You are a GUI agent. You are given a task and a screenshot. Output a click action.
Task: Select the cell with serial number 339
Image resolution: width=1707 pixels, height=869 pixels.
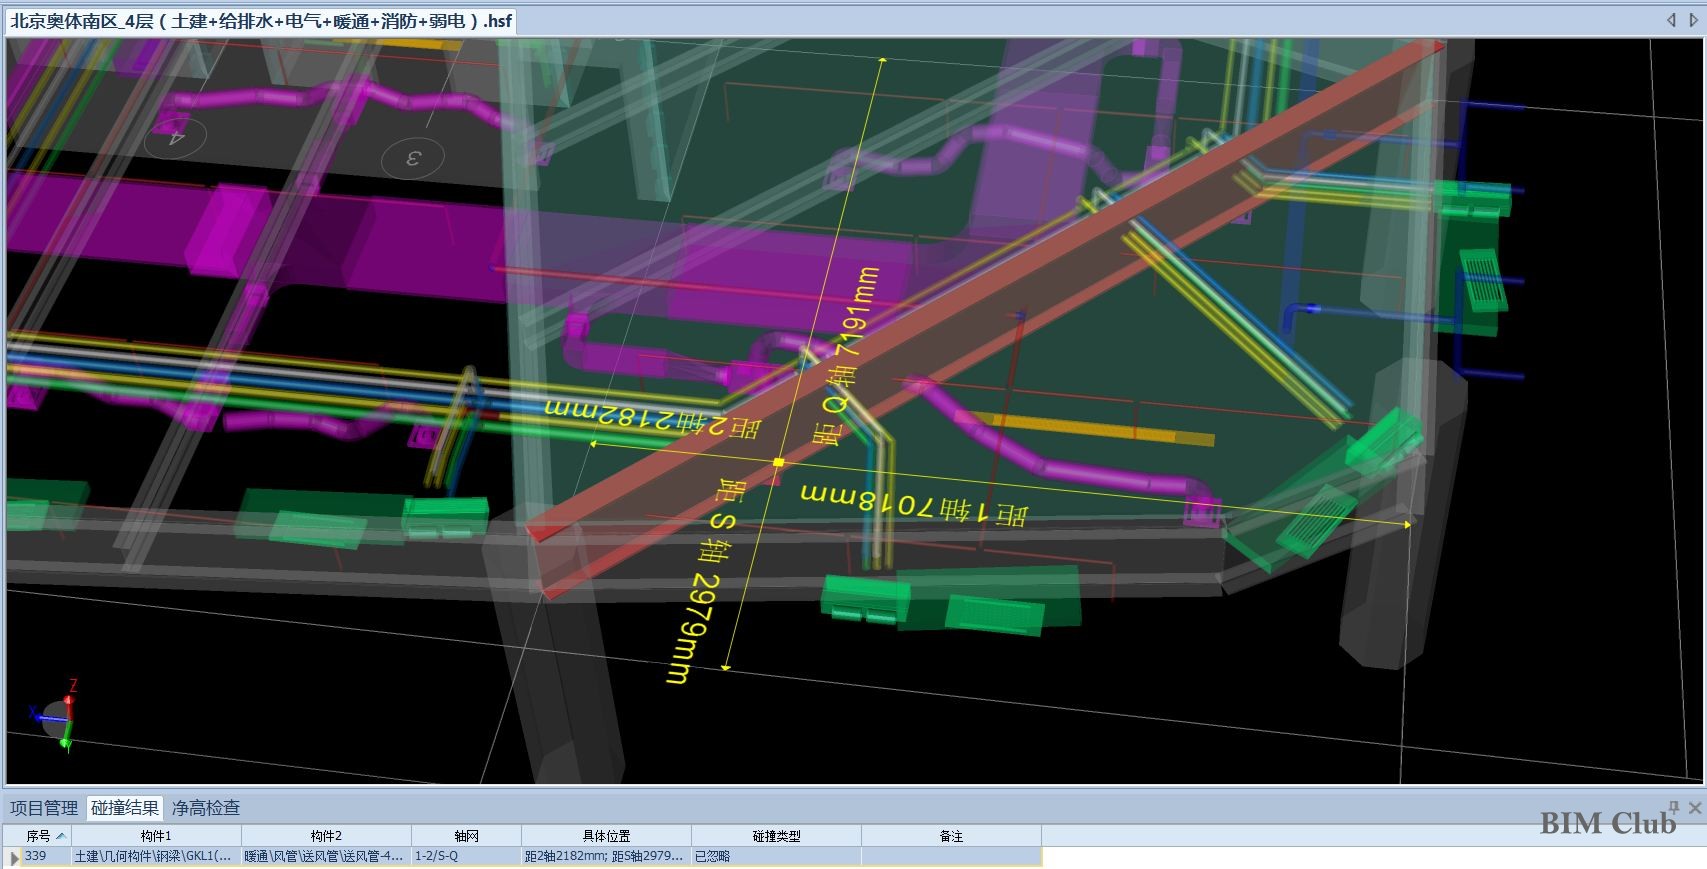46,856
